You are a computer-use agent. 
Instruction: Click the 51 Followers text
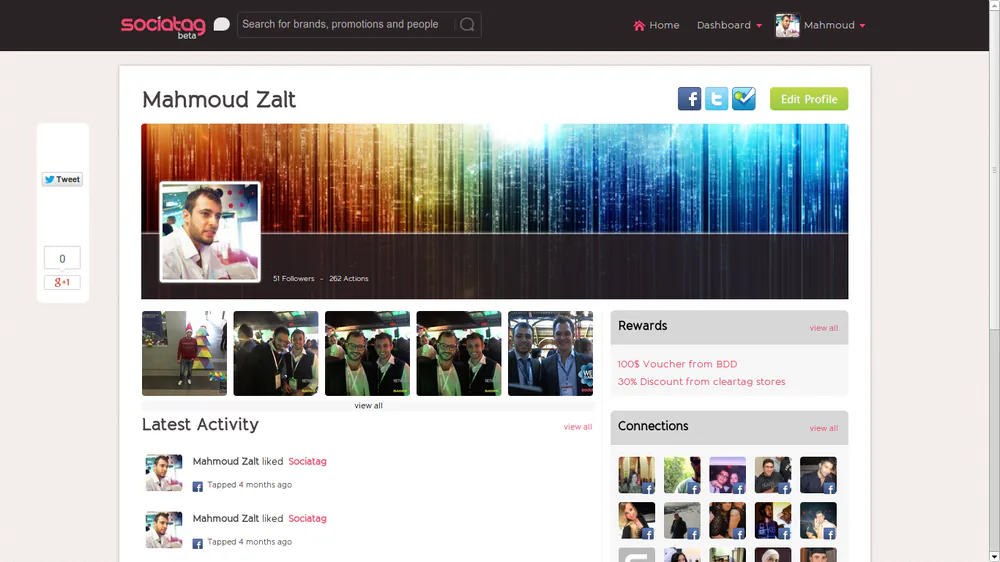coord(293,279)
